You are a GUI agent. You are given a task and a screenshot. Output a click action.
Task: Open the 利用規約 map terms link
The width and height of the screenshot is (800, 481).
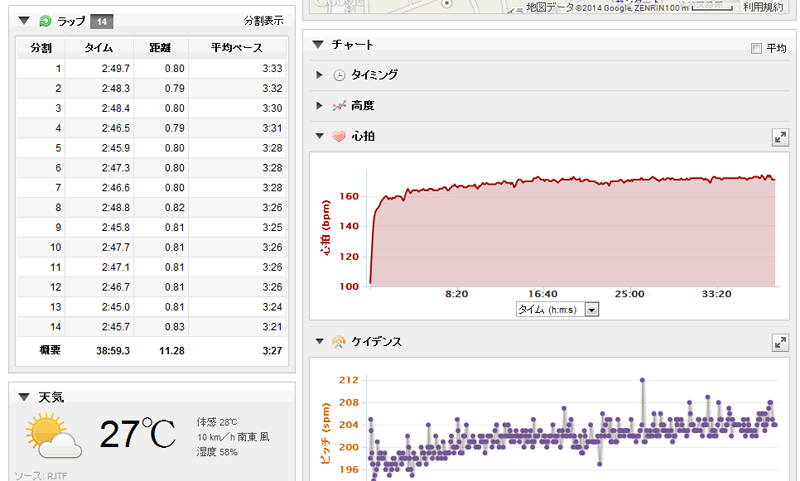pos(762,7)
